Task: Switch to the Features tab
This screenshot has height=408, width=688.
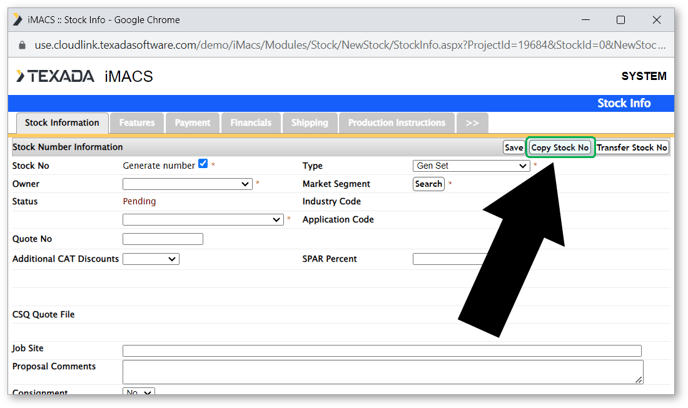Action: point(136,123)
